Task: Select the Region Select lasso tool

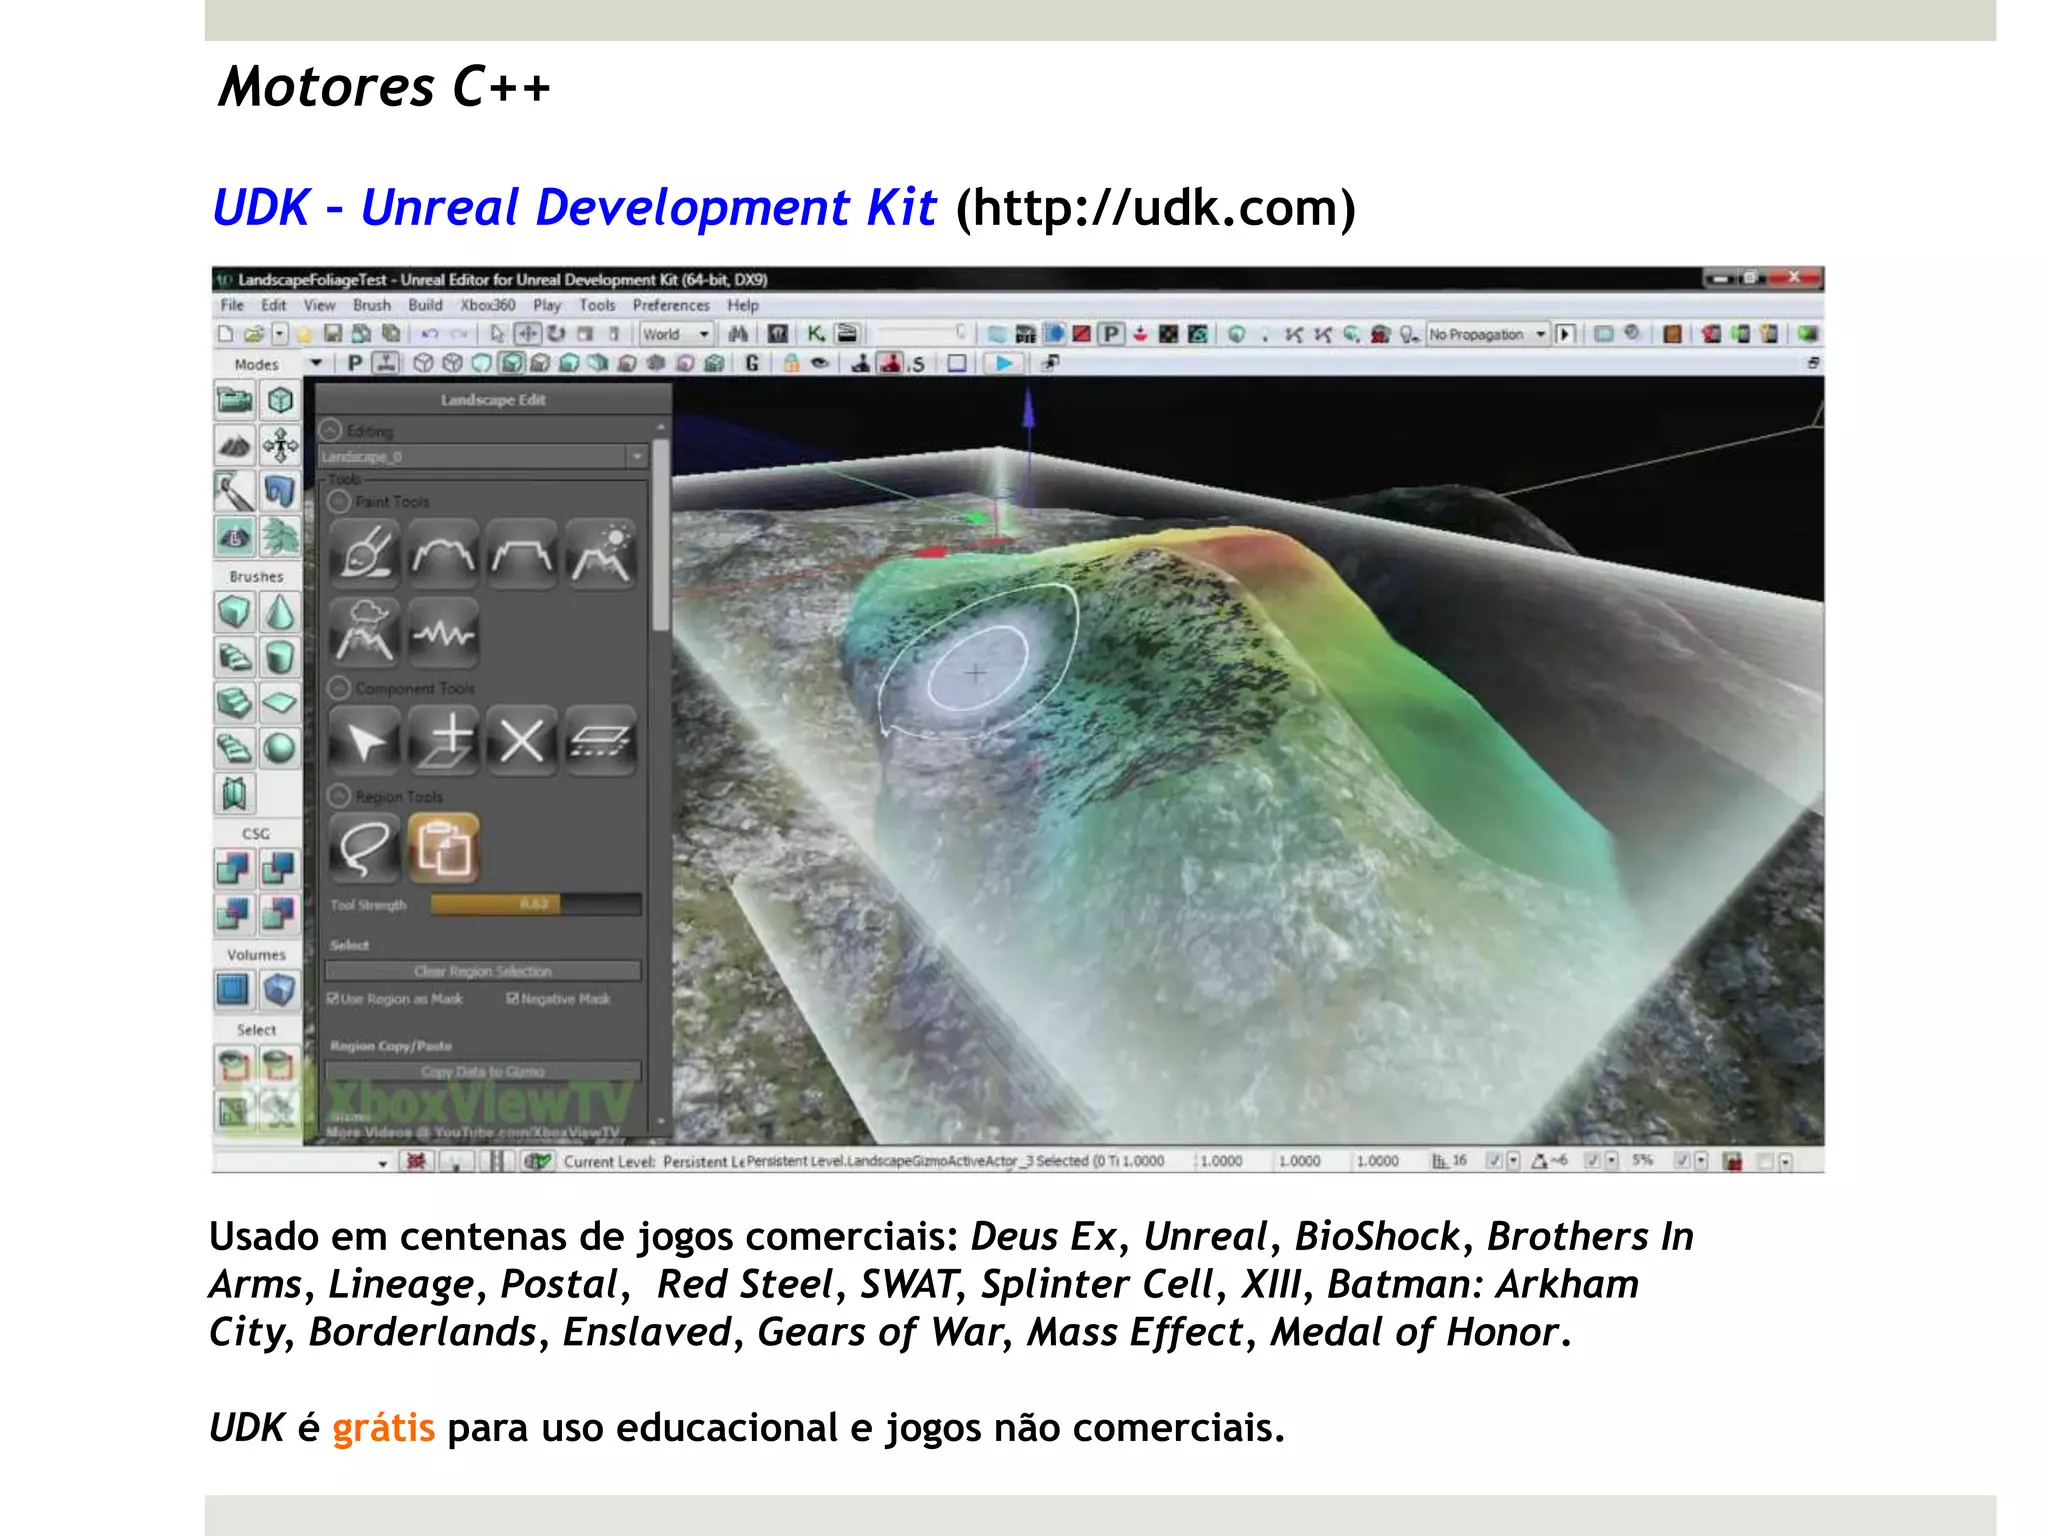Action: [364, 848]
